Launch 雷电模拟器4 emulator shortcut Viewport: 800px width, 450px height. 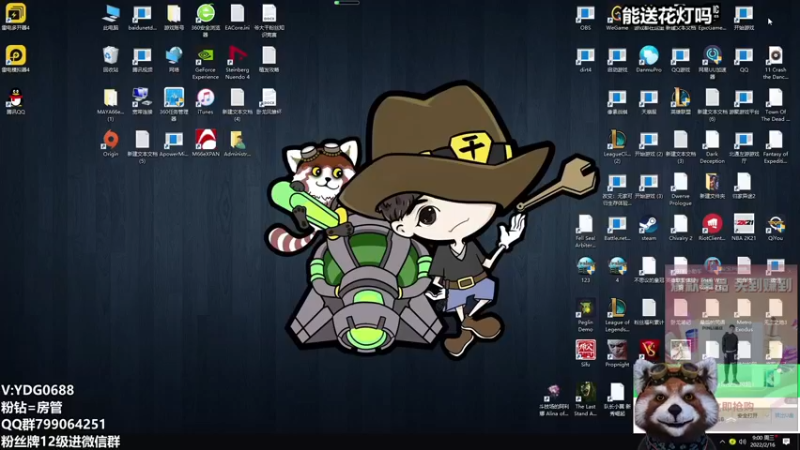point(15,59)
